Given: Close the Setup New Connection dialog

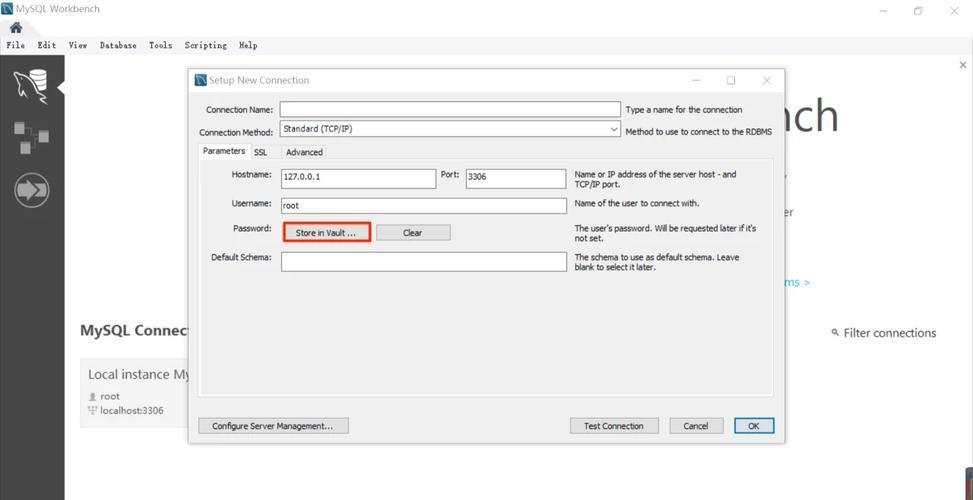Looking at the screenshot, I should pos(766,81).
